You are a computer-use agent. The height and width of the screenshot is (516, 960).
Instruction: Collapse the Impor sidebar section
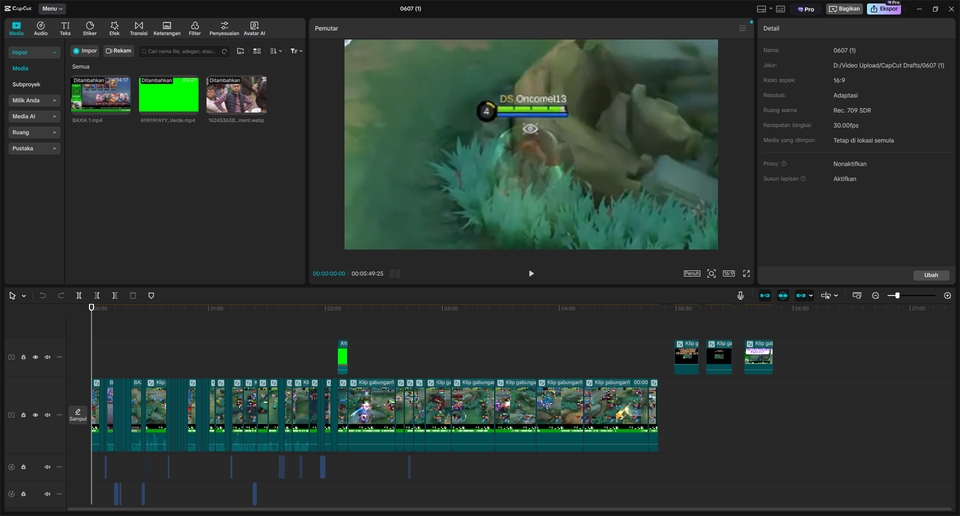click(34, 53)
